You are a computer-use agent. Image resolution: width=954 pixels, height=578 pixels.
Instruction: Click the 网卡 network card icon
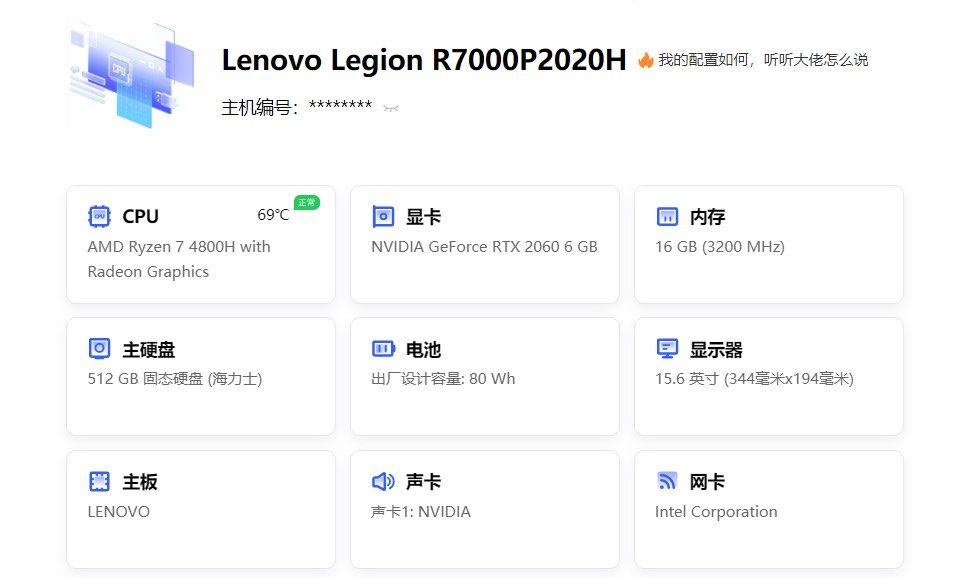click(667, 481)
